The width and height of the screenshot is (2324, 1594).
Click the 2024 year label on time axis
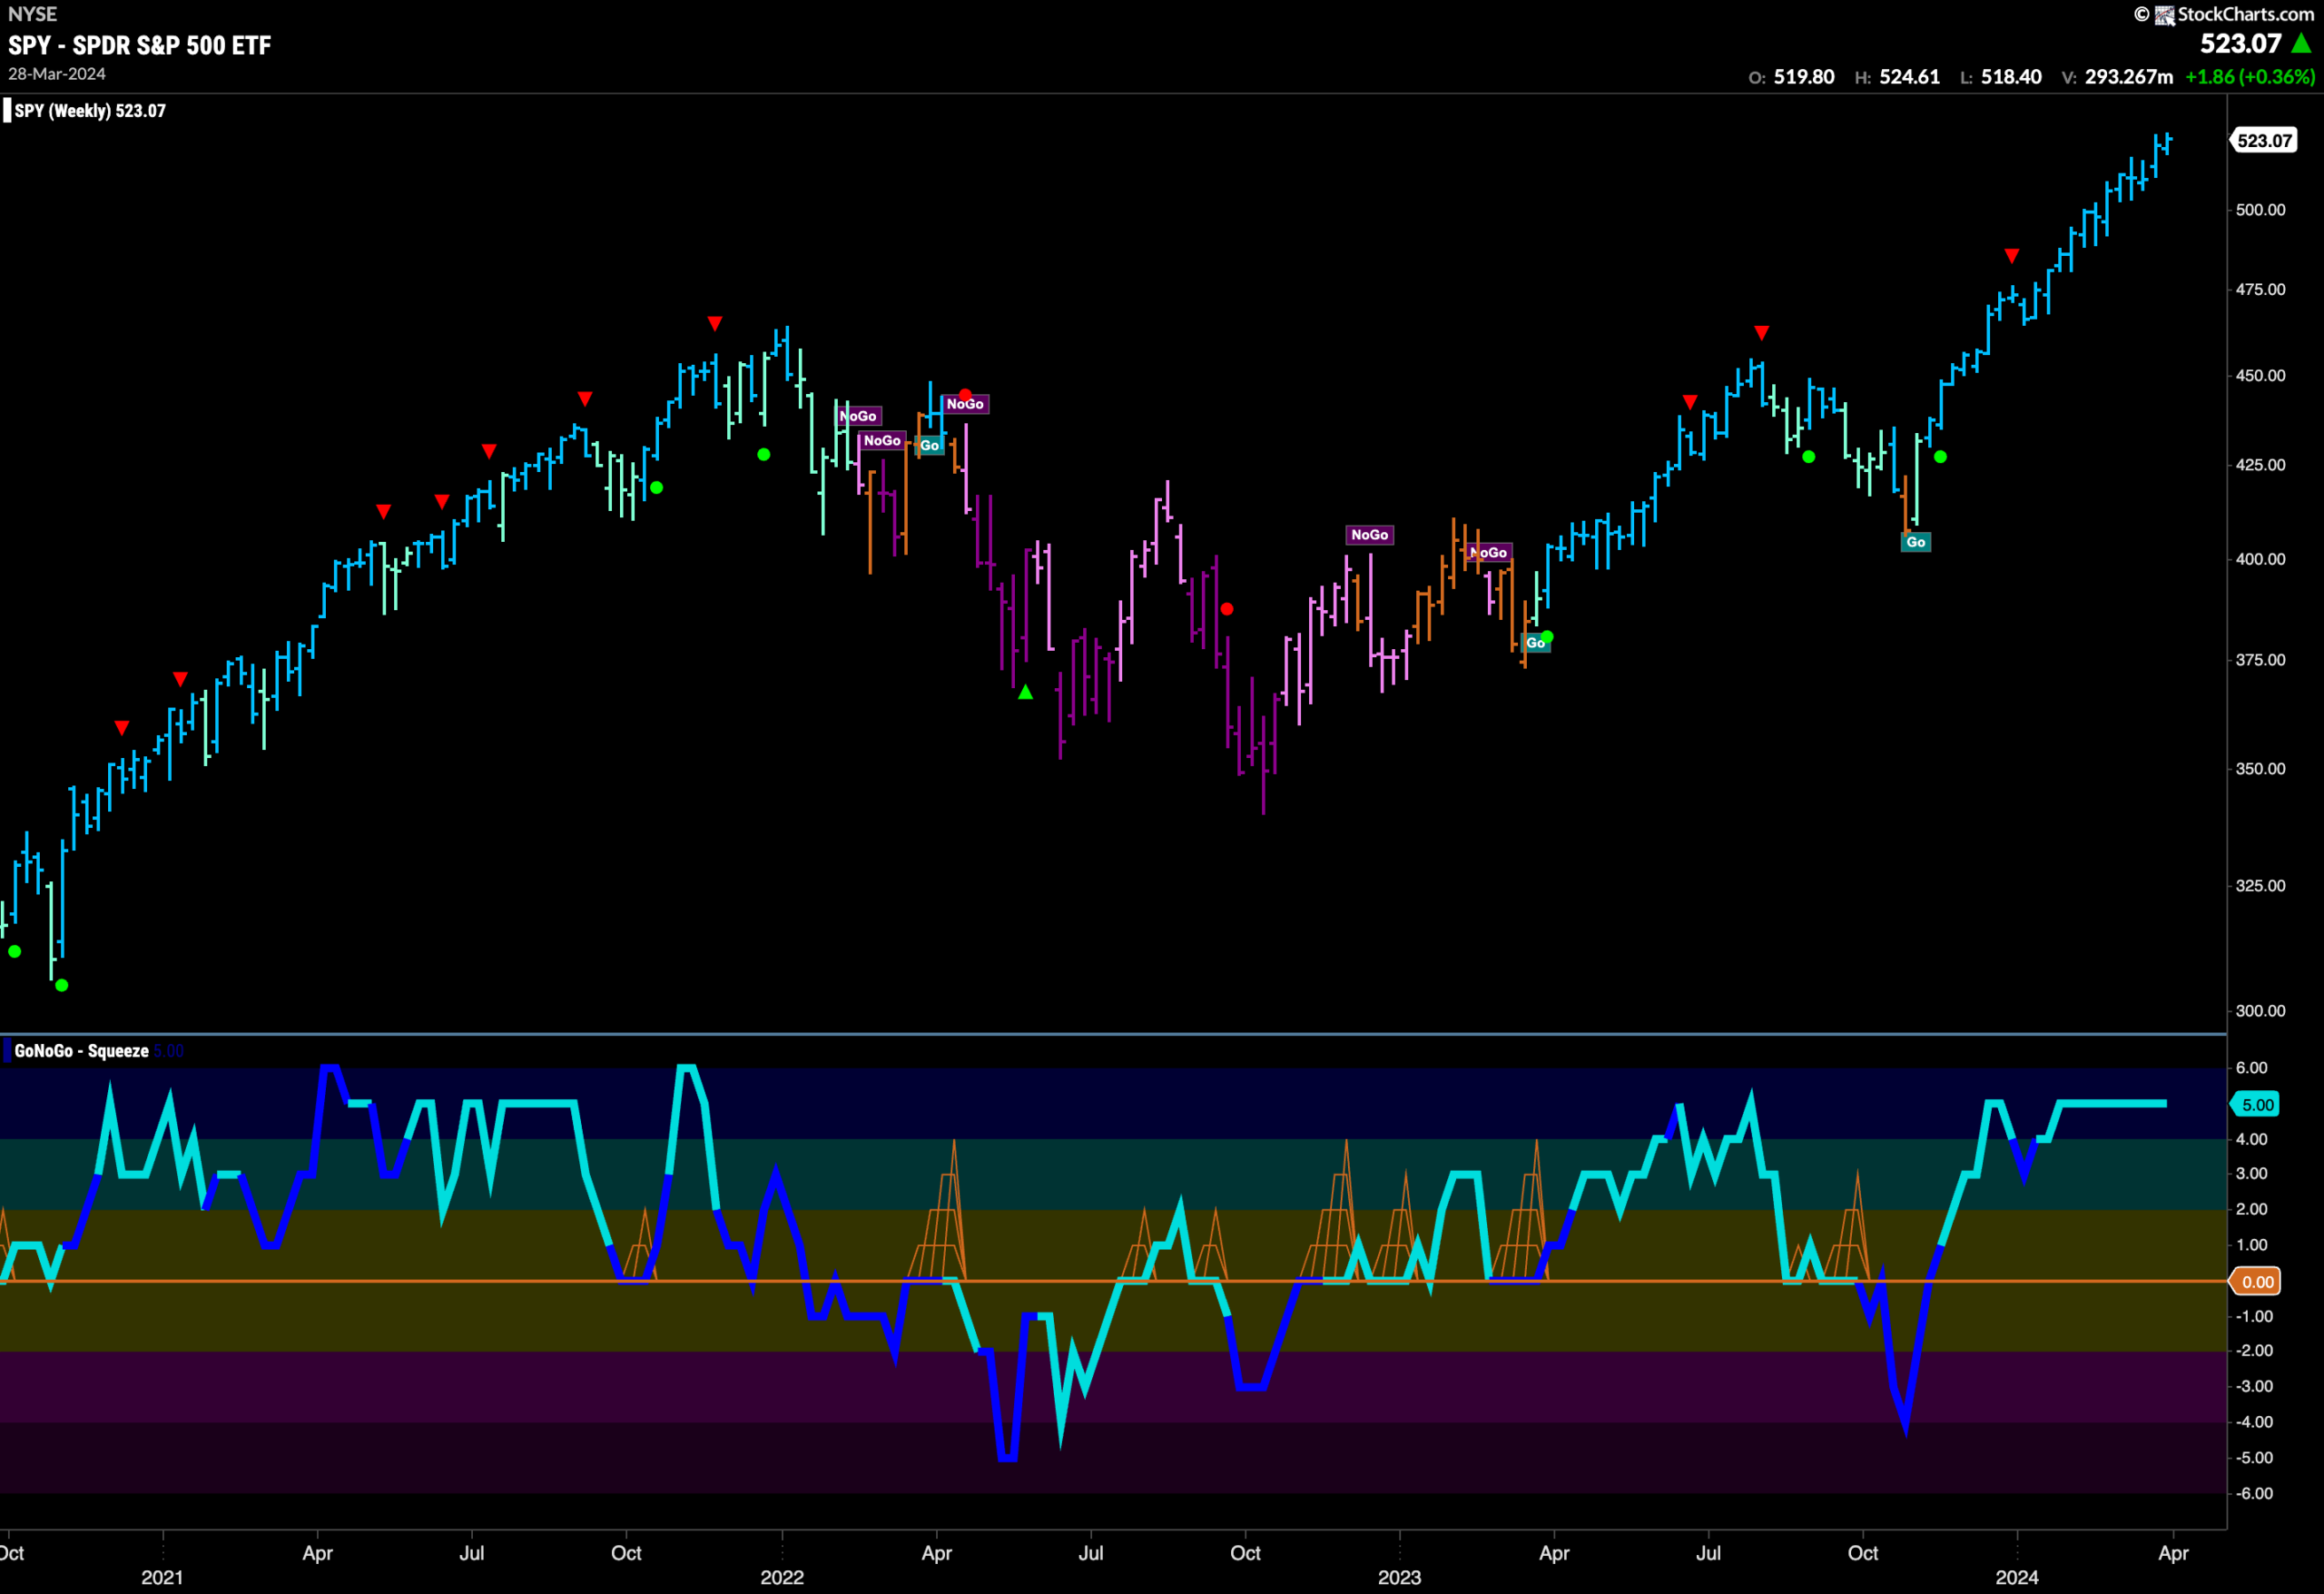(x=2017, y=1577)
